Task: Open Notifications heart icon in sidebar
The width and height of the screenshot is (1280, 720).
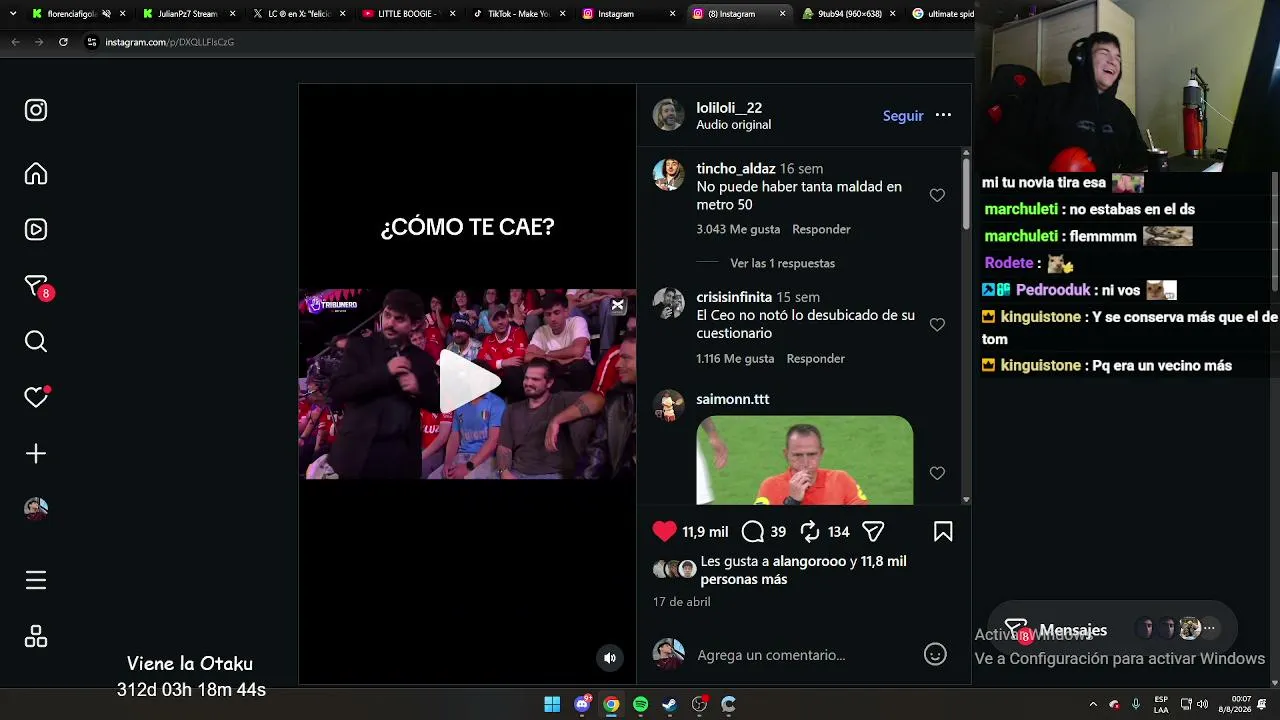Action: [x=36, y=397]
